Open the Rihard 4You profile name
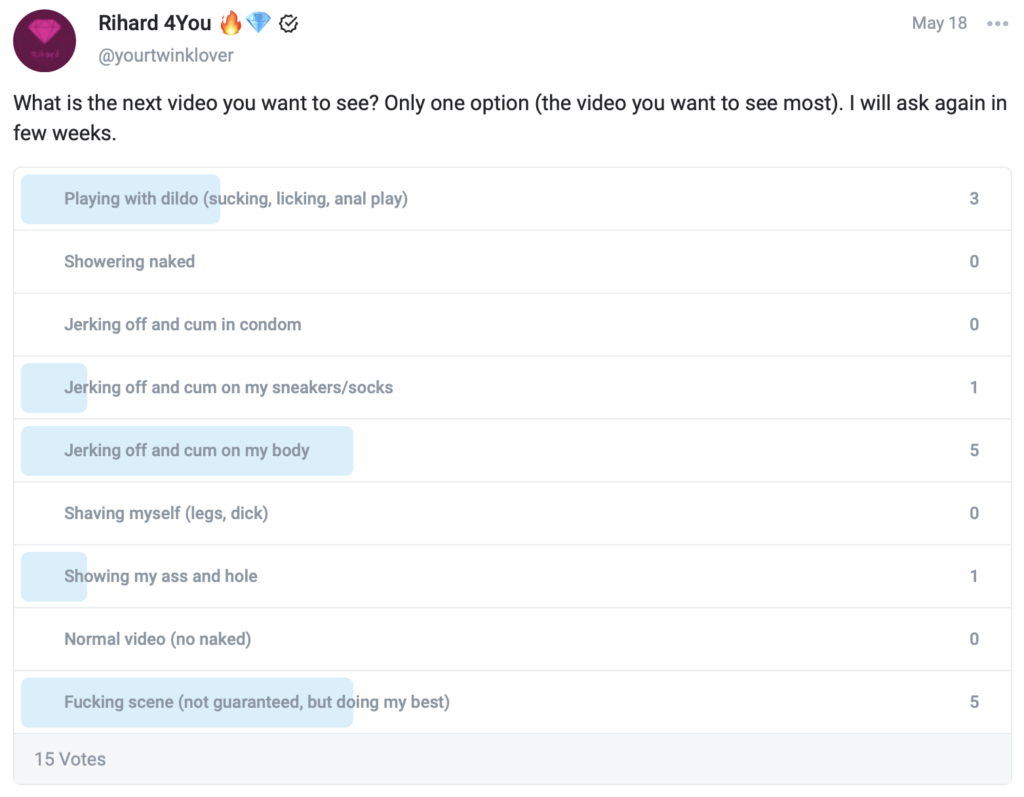 [x=155, y=23]
